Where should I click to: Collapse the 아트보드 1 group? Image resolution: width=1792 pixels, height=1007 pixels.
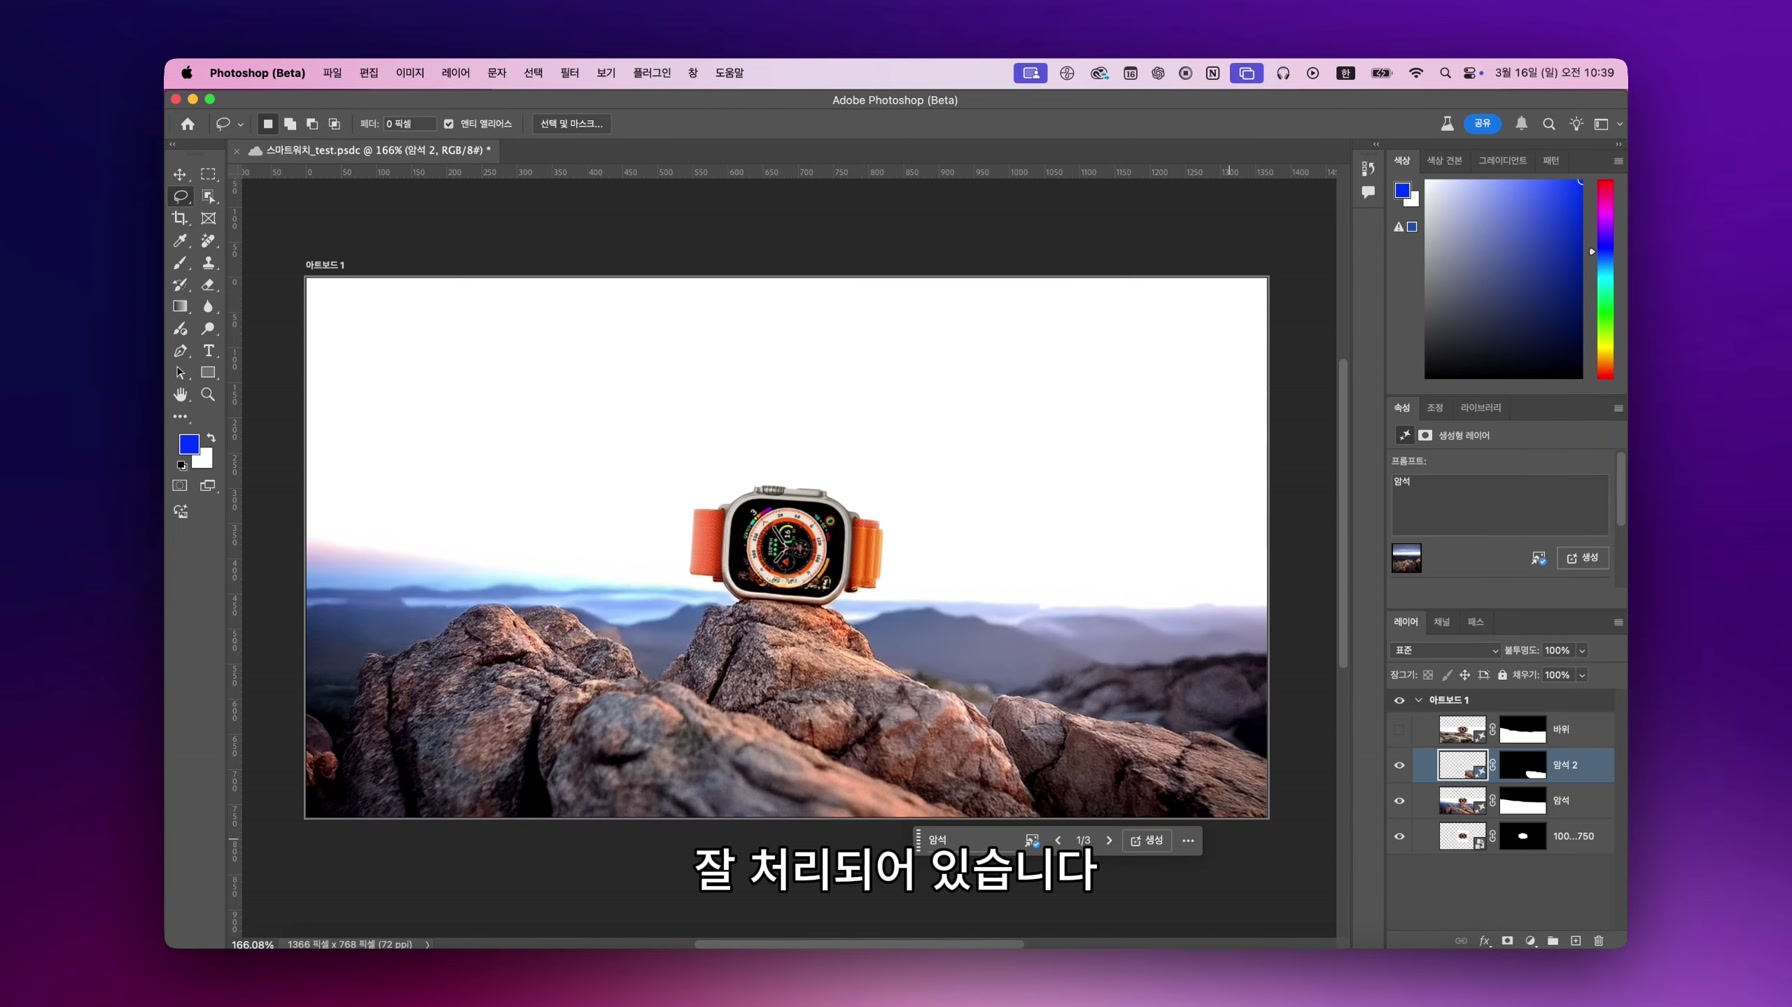pos(1418,700)
